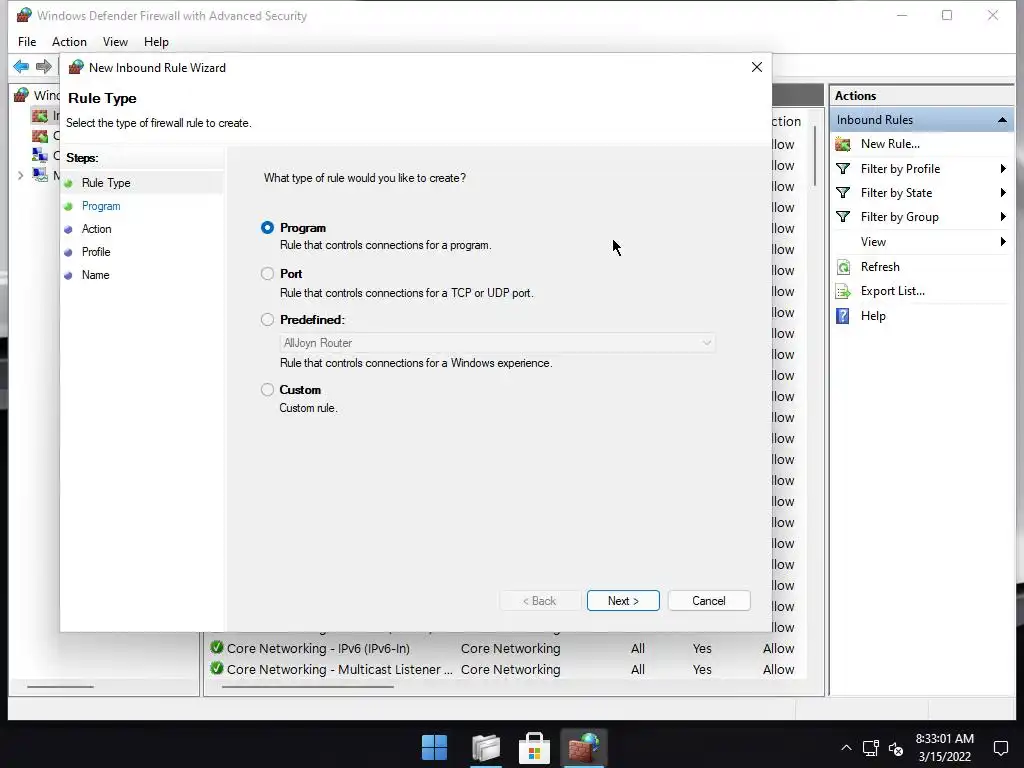
Task: Select the Rule Type step
Action: [x=106, y=183]
